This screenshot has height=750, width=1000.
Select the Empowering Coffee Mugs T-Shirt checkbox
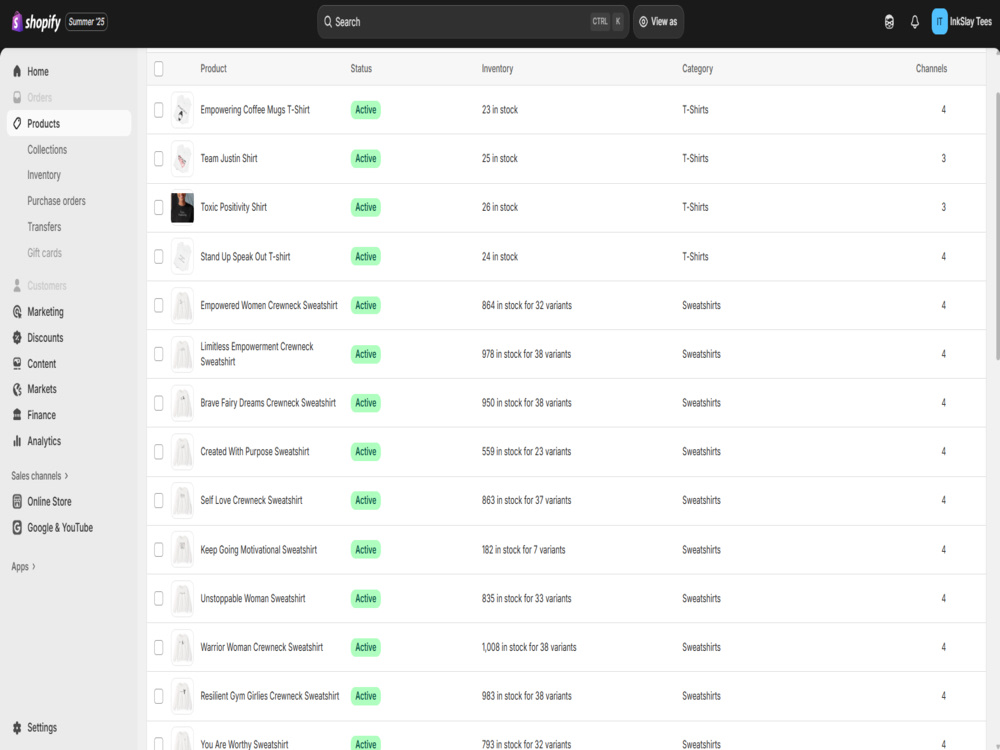159,110
